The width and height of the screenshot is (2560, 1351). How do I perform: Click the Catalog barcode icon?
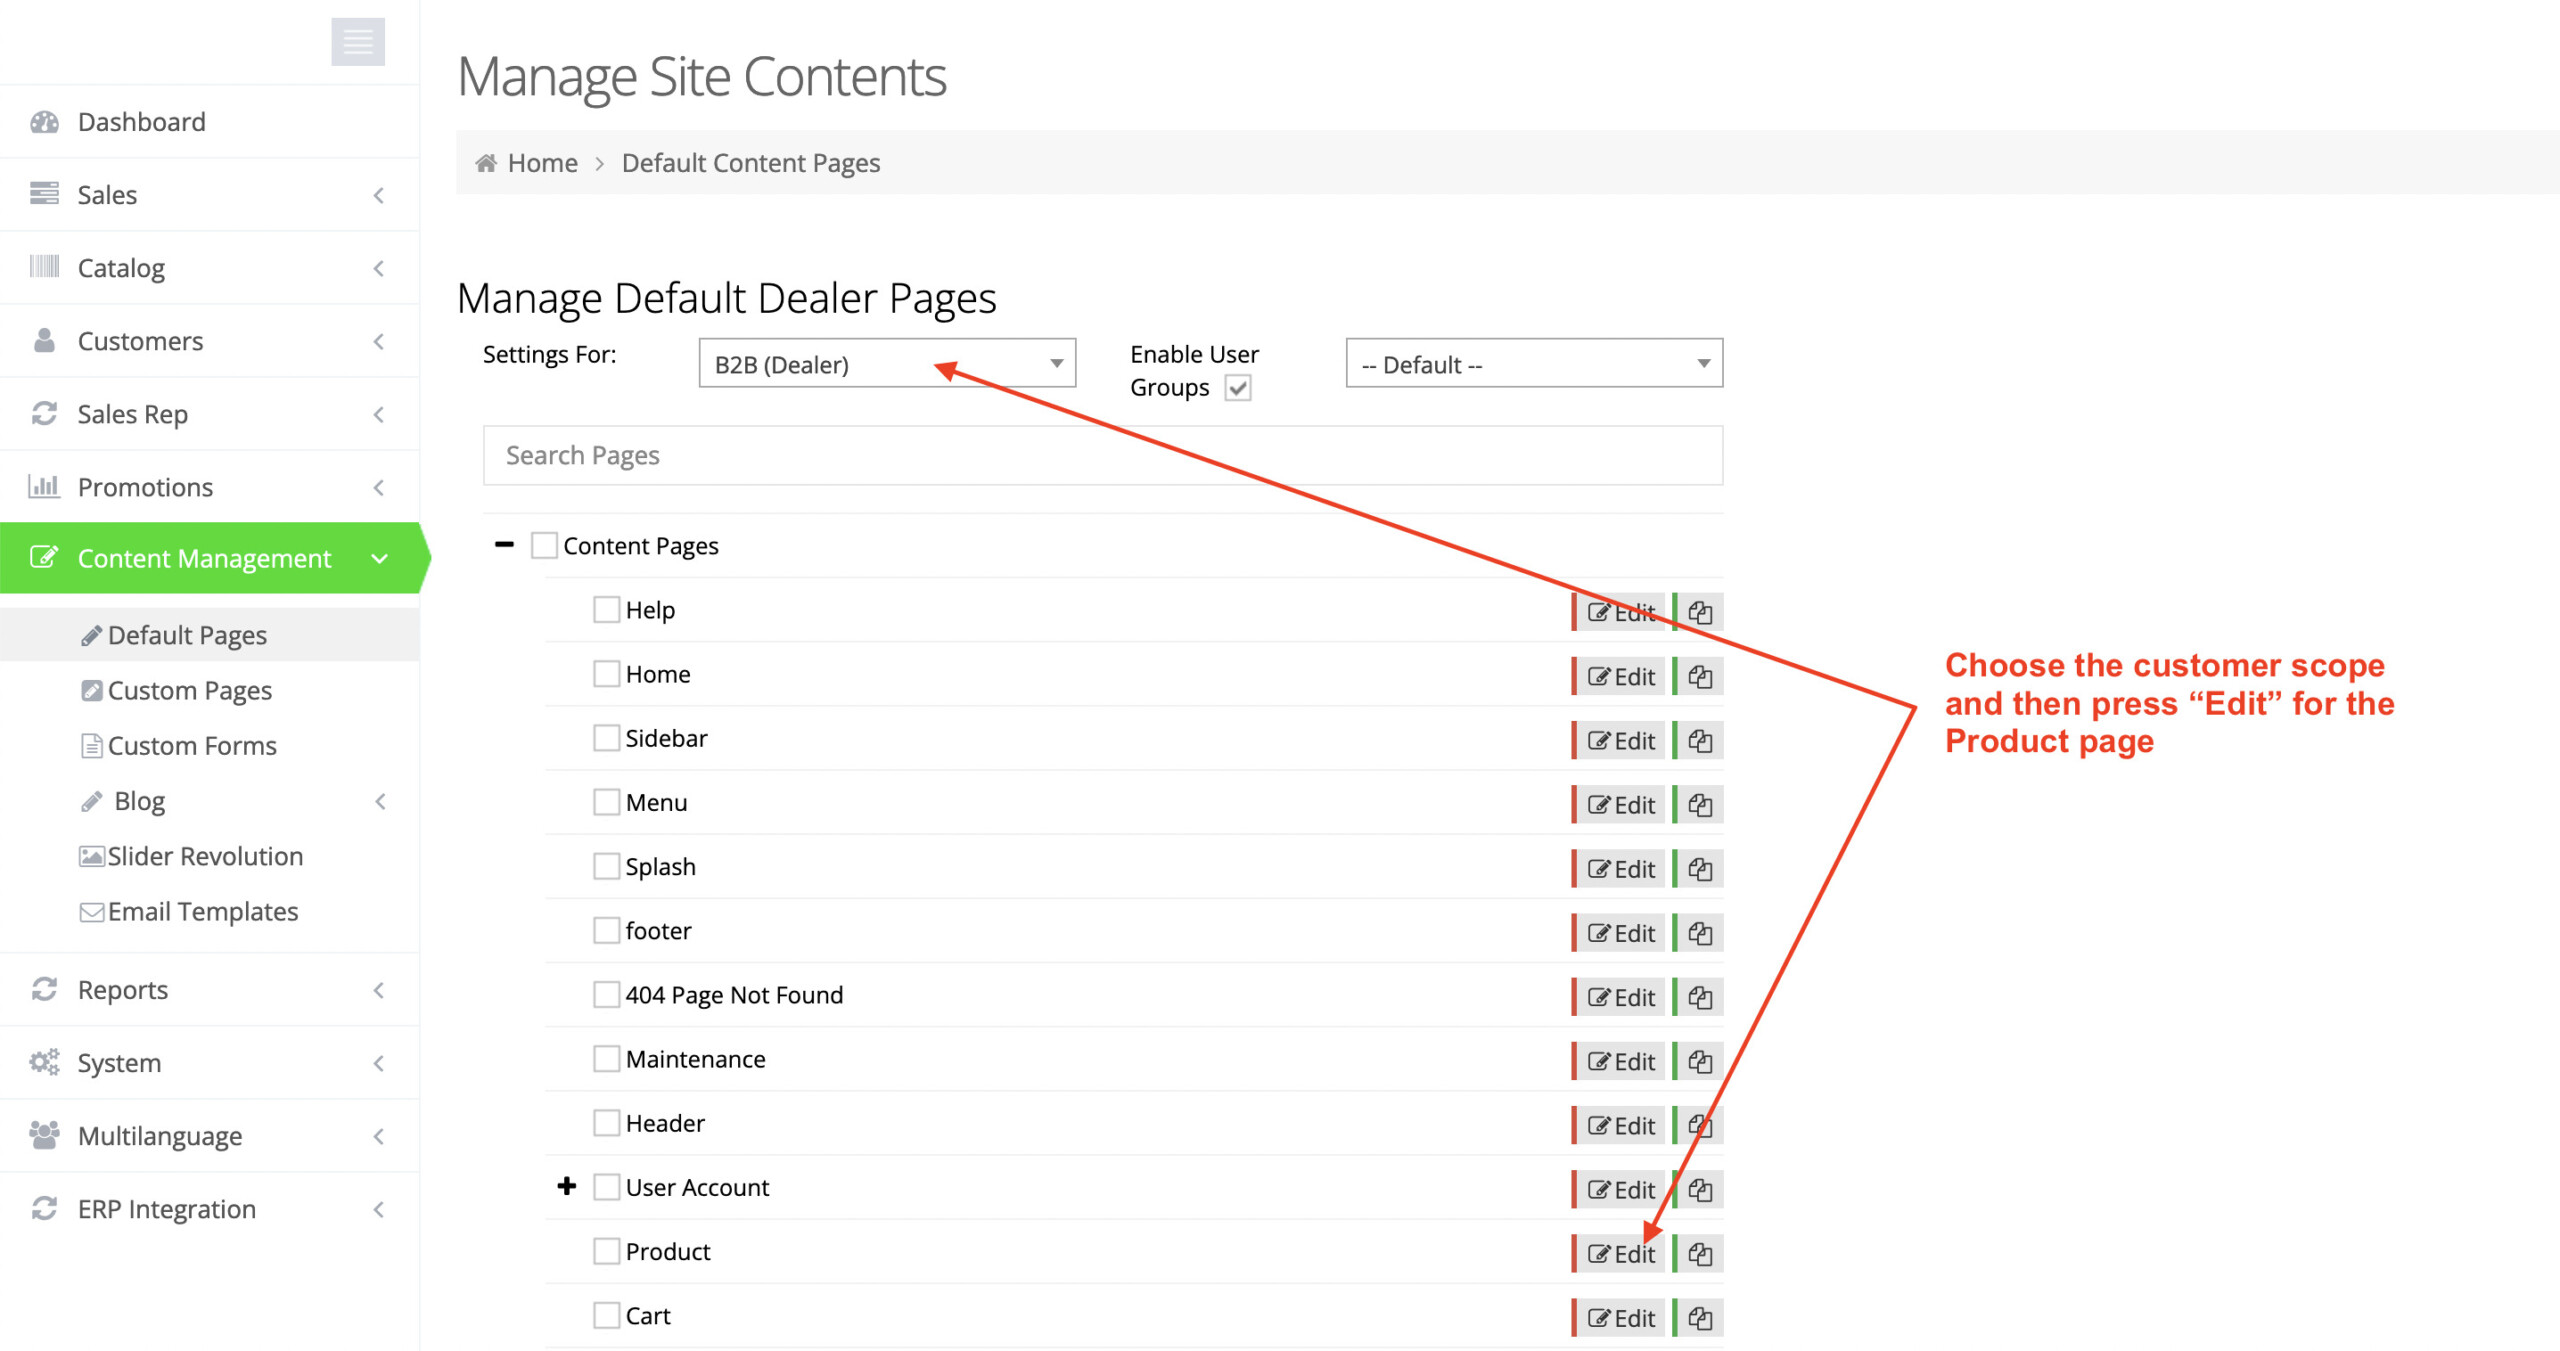44,267
